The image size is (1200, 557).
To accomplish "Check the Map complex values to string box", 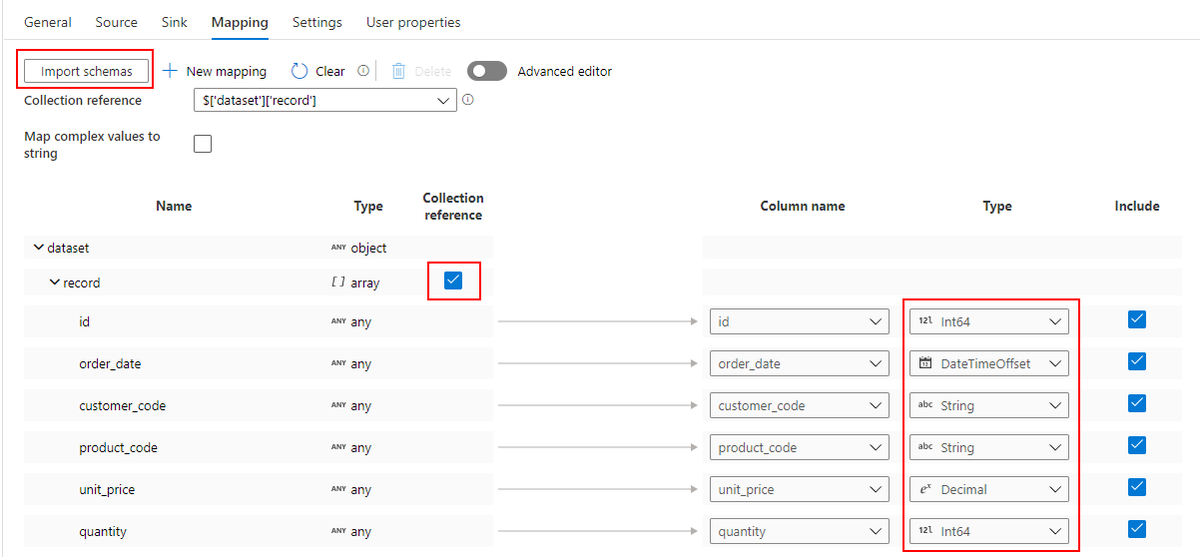I will [203, 144].
